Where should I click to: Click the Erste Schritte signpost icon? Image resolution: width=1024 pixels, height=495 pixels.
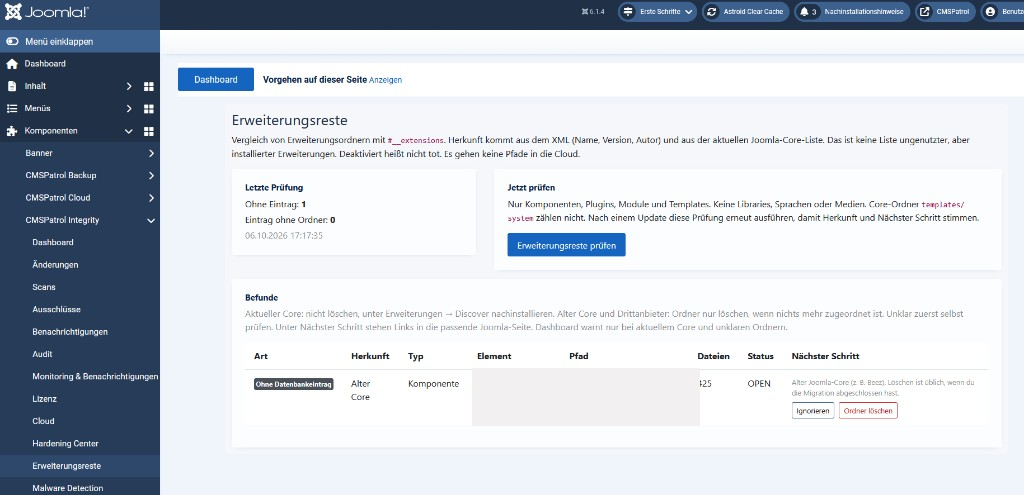coord(628,12)
